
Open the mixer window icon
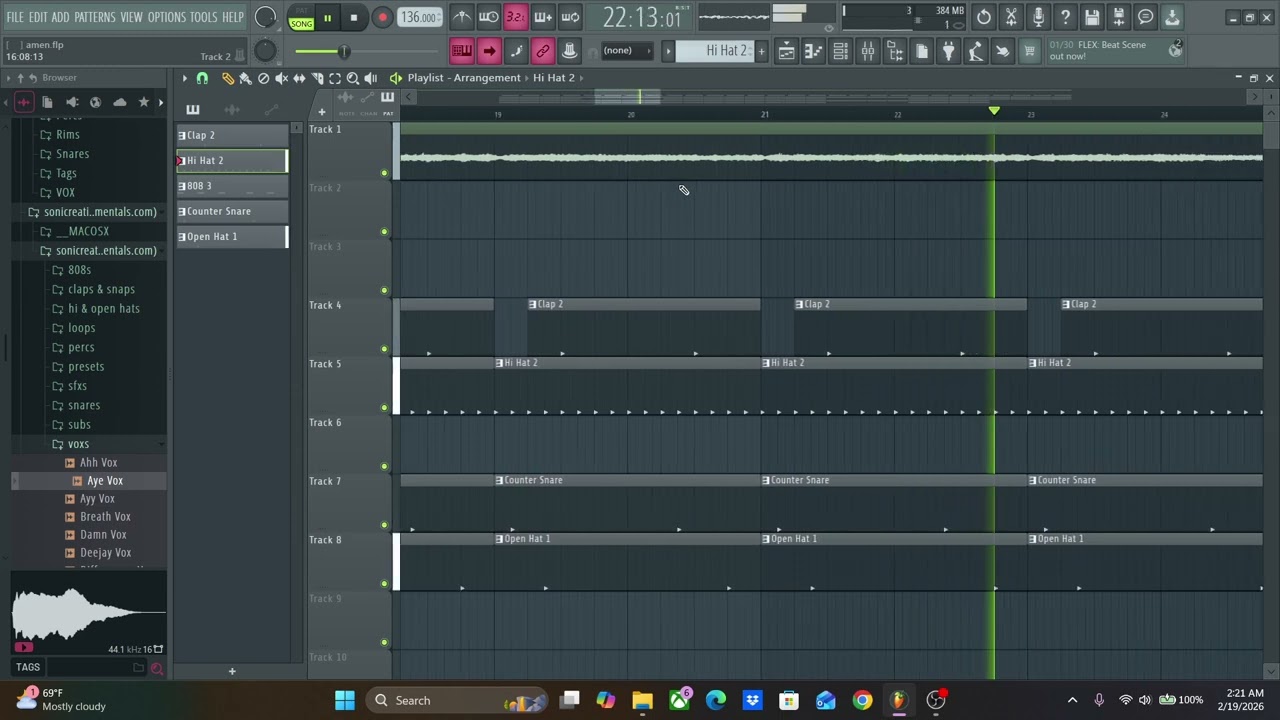pos(868,51)
